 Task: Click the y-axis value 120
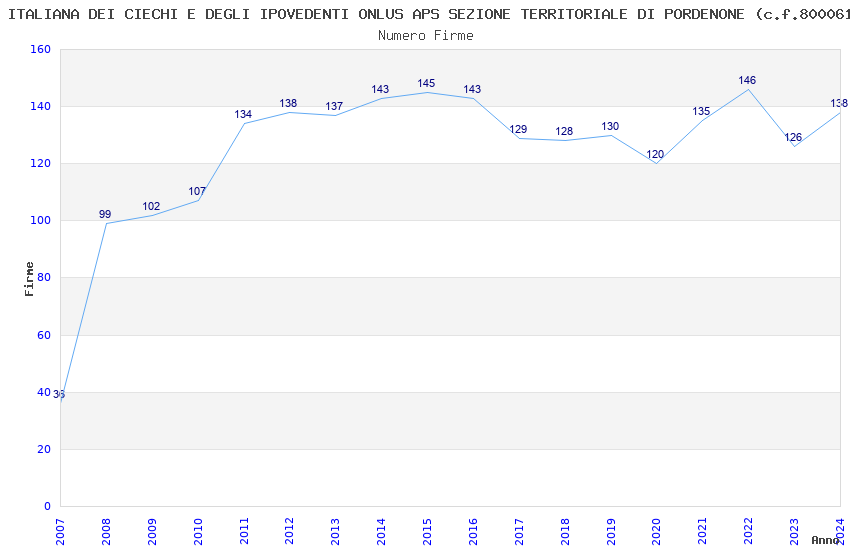(x=41, y=163)
